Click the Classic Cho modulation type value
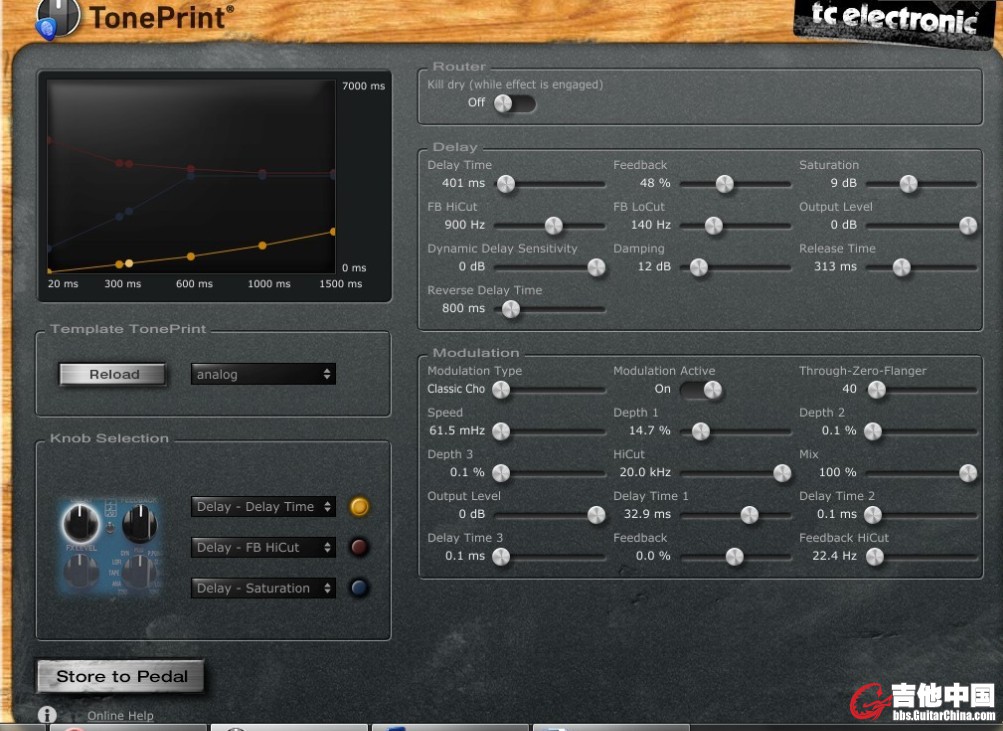Screen dimensions: 1003x731 coord(456,389)
